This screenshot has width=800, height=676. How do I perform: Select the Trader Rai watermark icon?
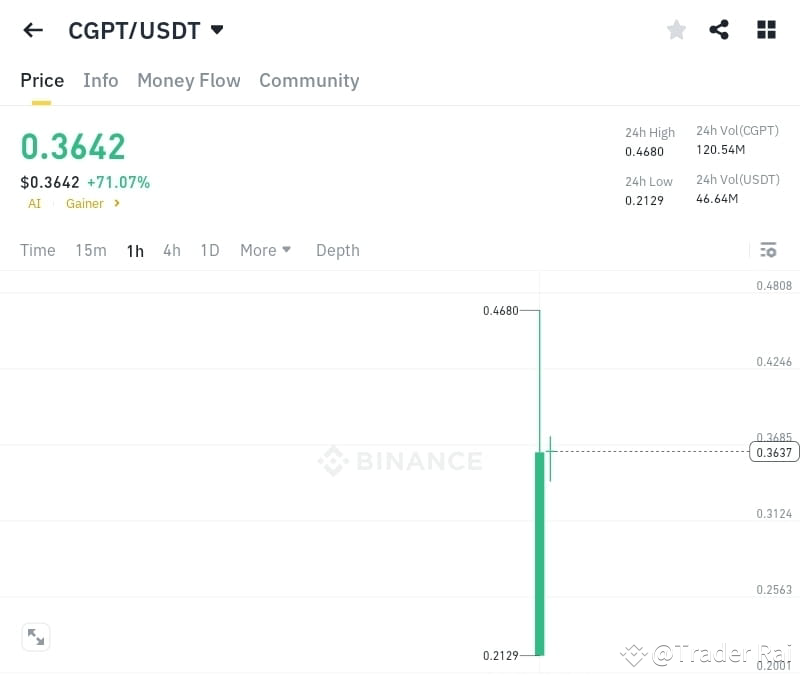pos(633,655)
